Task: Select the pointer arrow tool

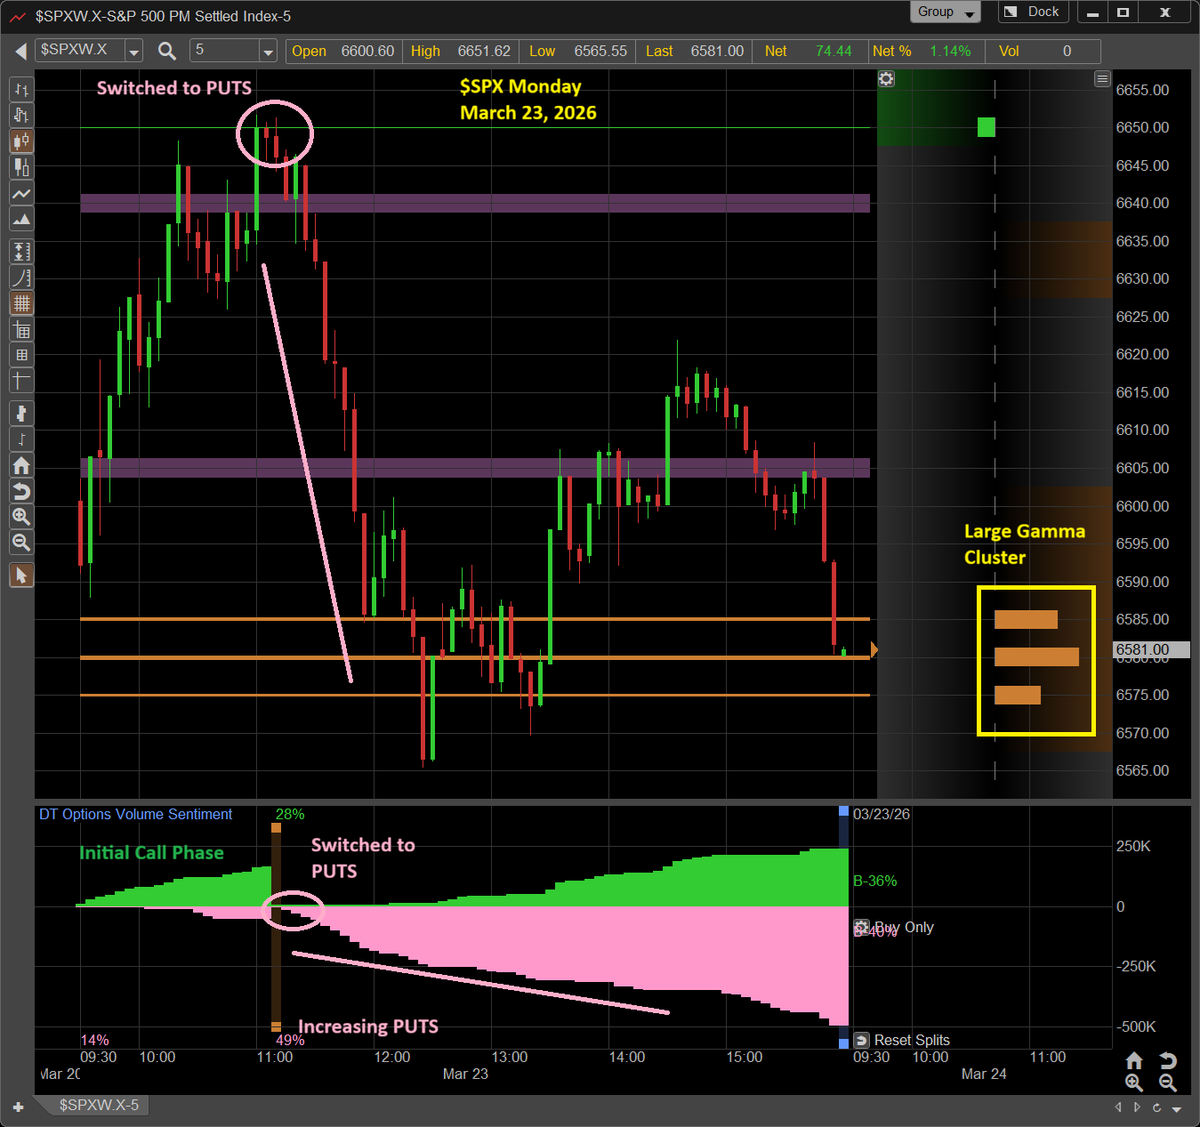Action: click(x=21, y=575)
